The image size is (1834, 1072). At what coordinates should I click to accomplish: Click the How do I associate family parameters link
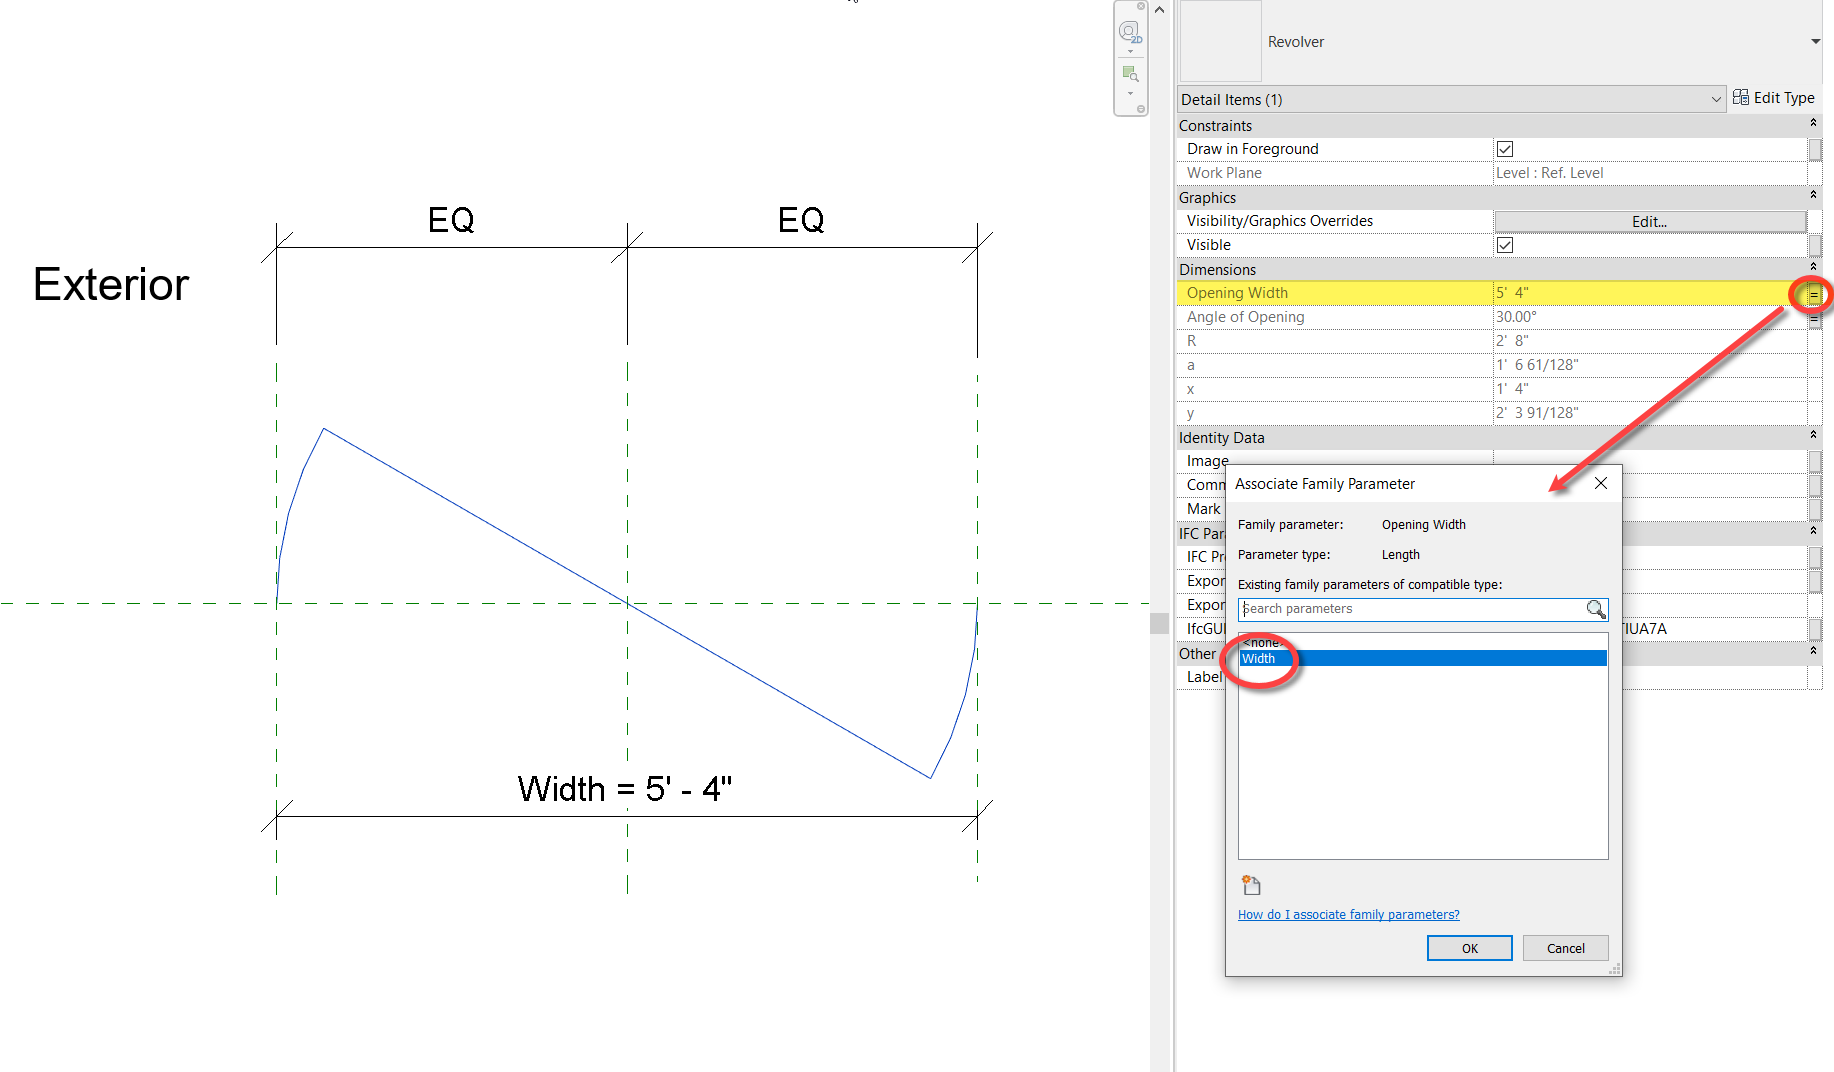click(x=1347, y=914)
